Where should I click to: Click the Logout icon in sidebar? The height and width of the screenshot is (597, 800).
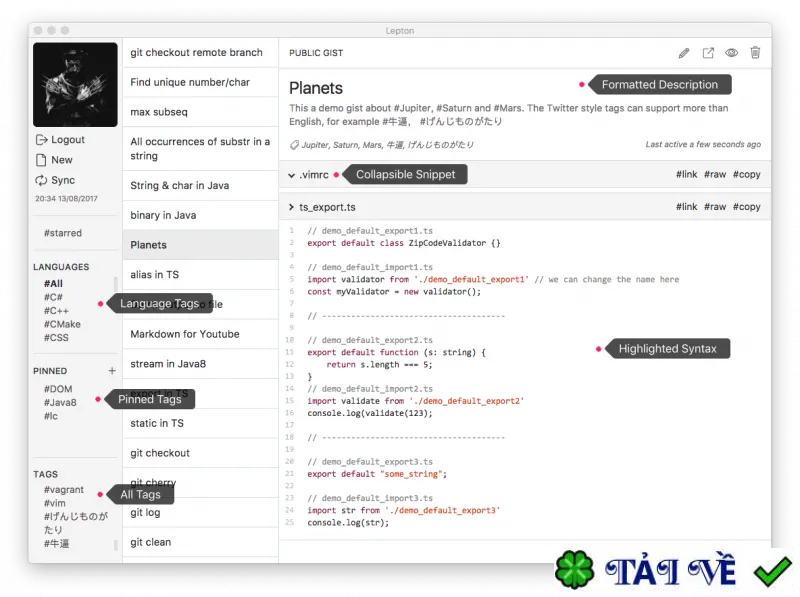pos(41,139)
